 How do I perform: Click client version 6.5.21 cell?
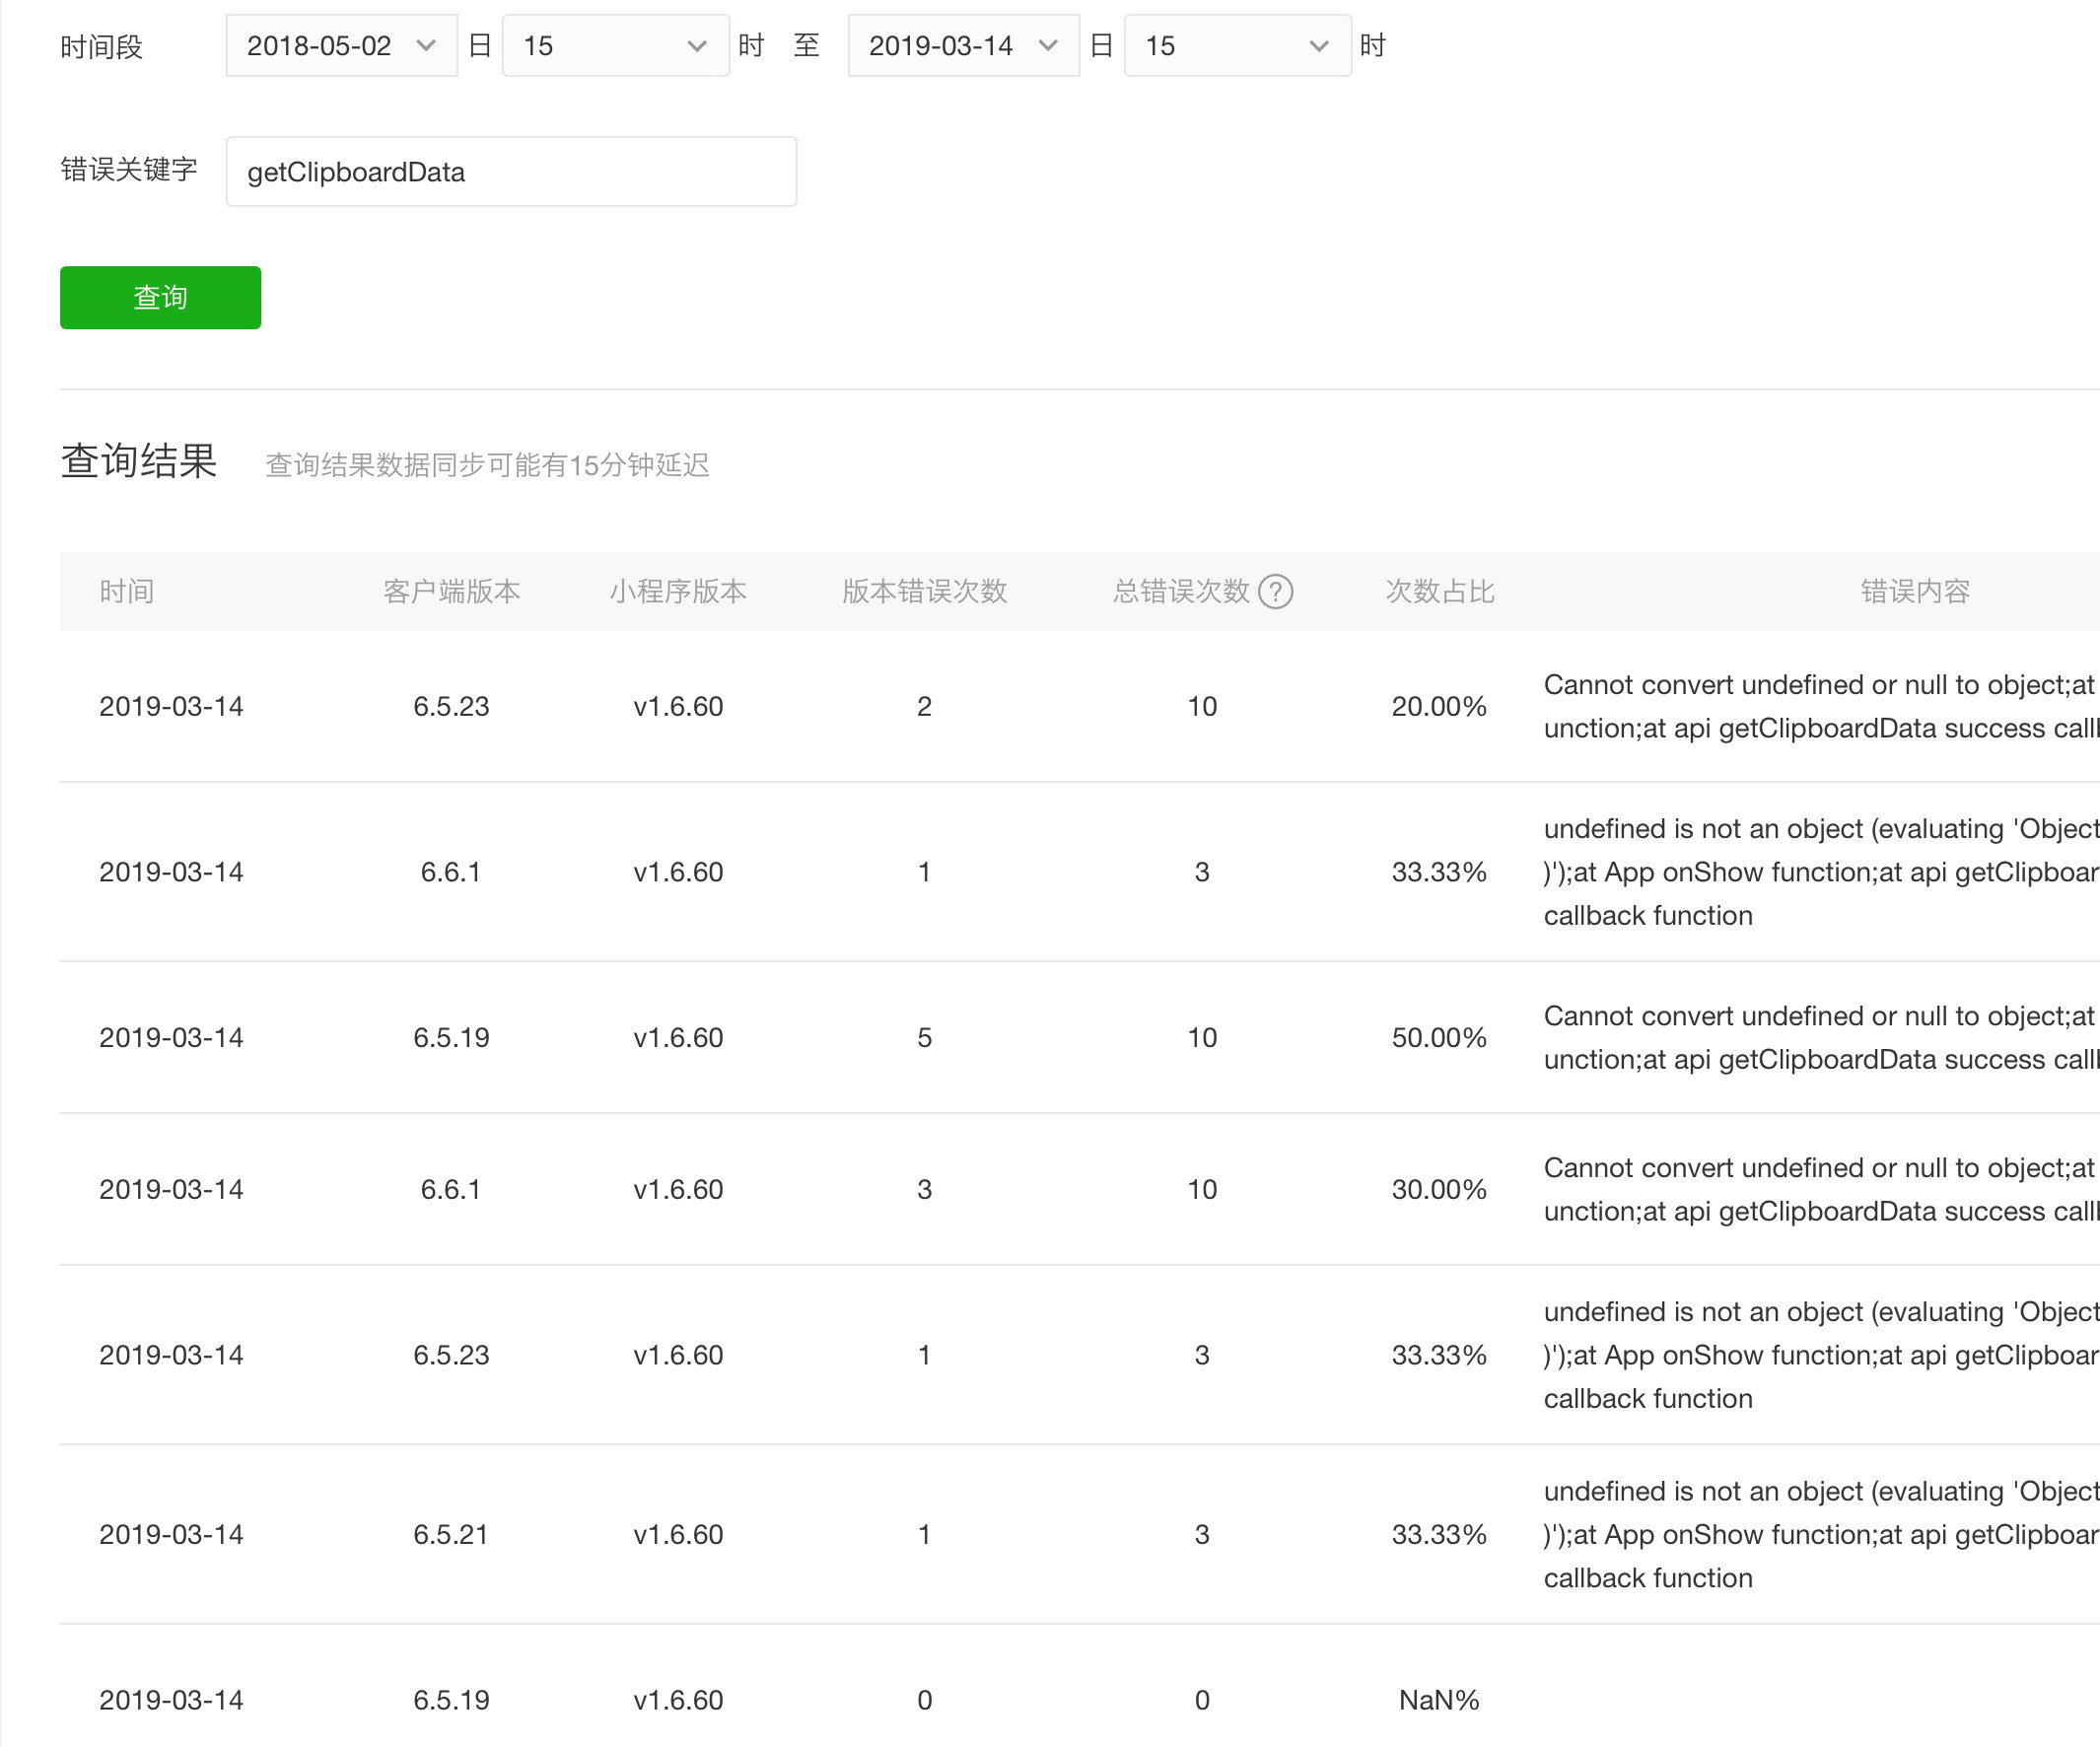pos(451,1534)
